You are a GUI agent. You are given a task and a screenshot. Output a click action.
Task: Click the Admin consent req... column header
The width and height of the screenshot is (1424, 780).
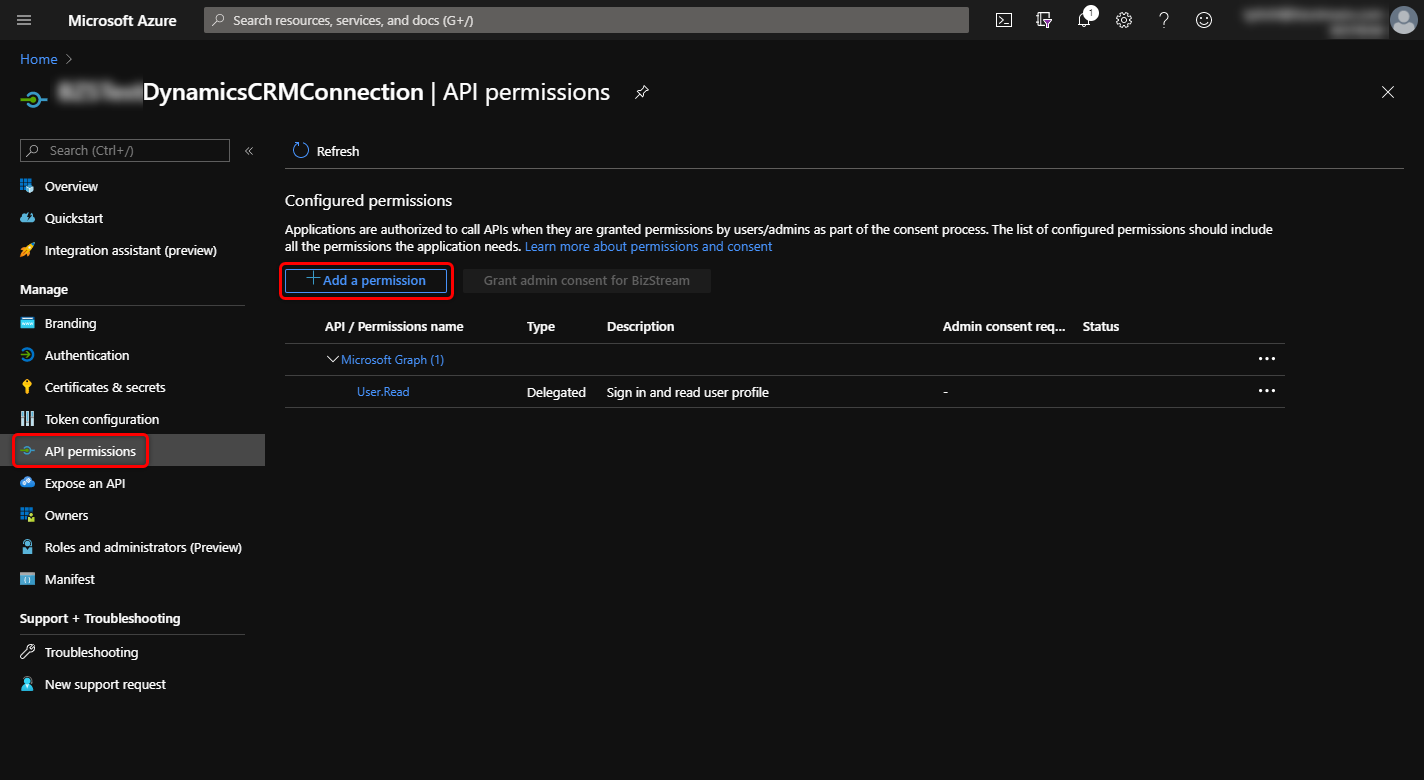pyautogui.click(x=1004, y=326)
